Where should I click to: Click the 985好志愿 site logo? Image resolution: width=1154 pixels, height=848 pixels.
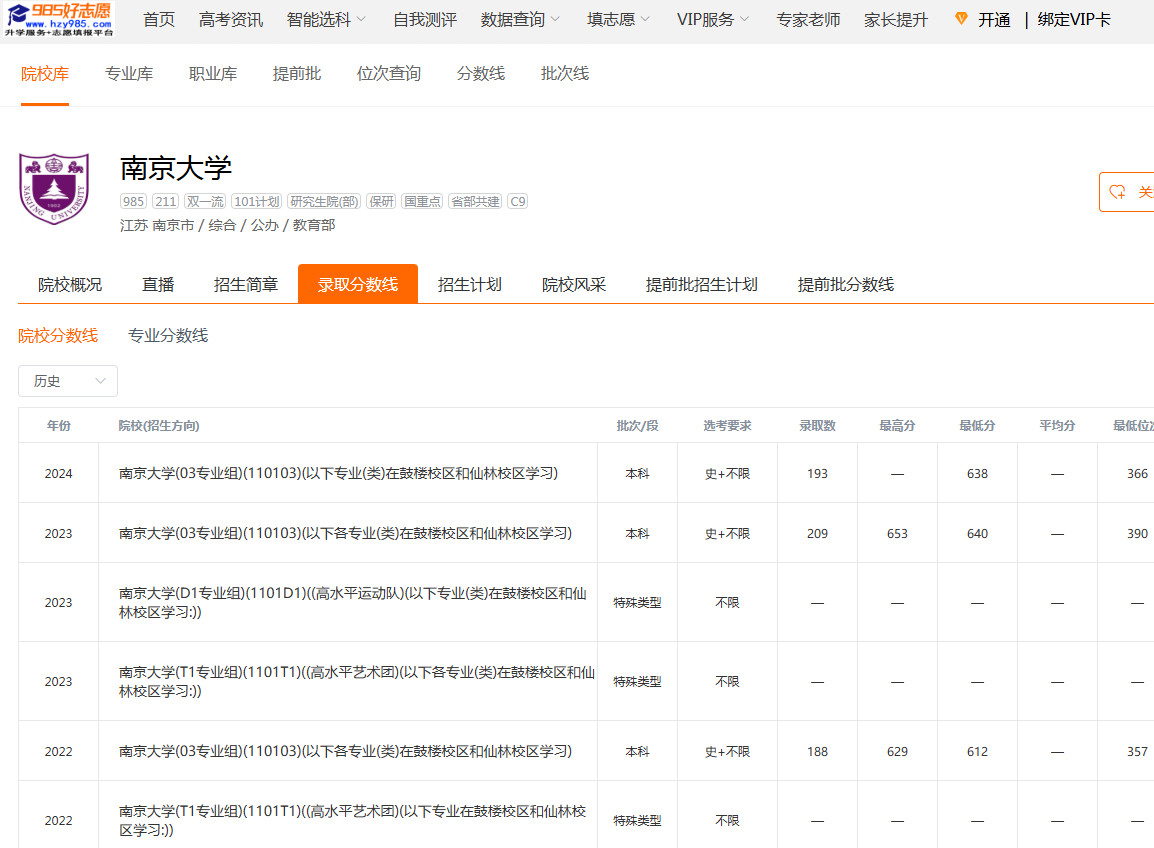pos(58,19)
